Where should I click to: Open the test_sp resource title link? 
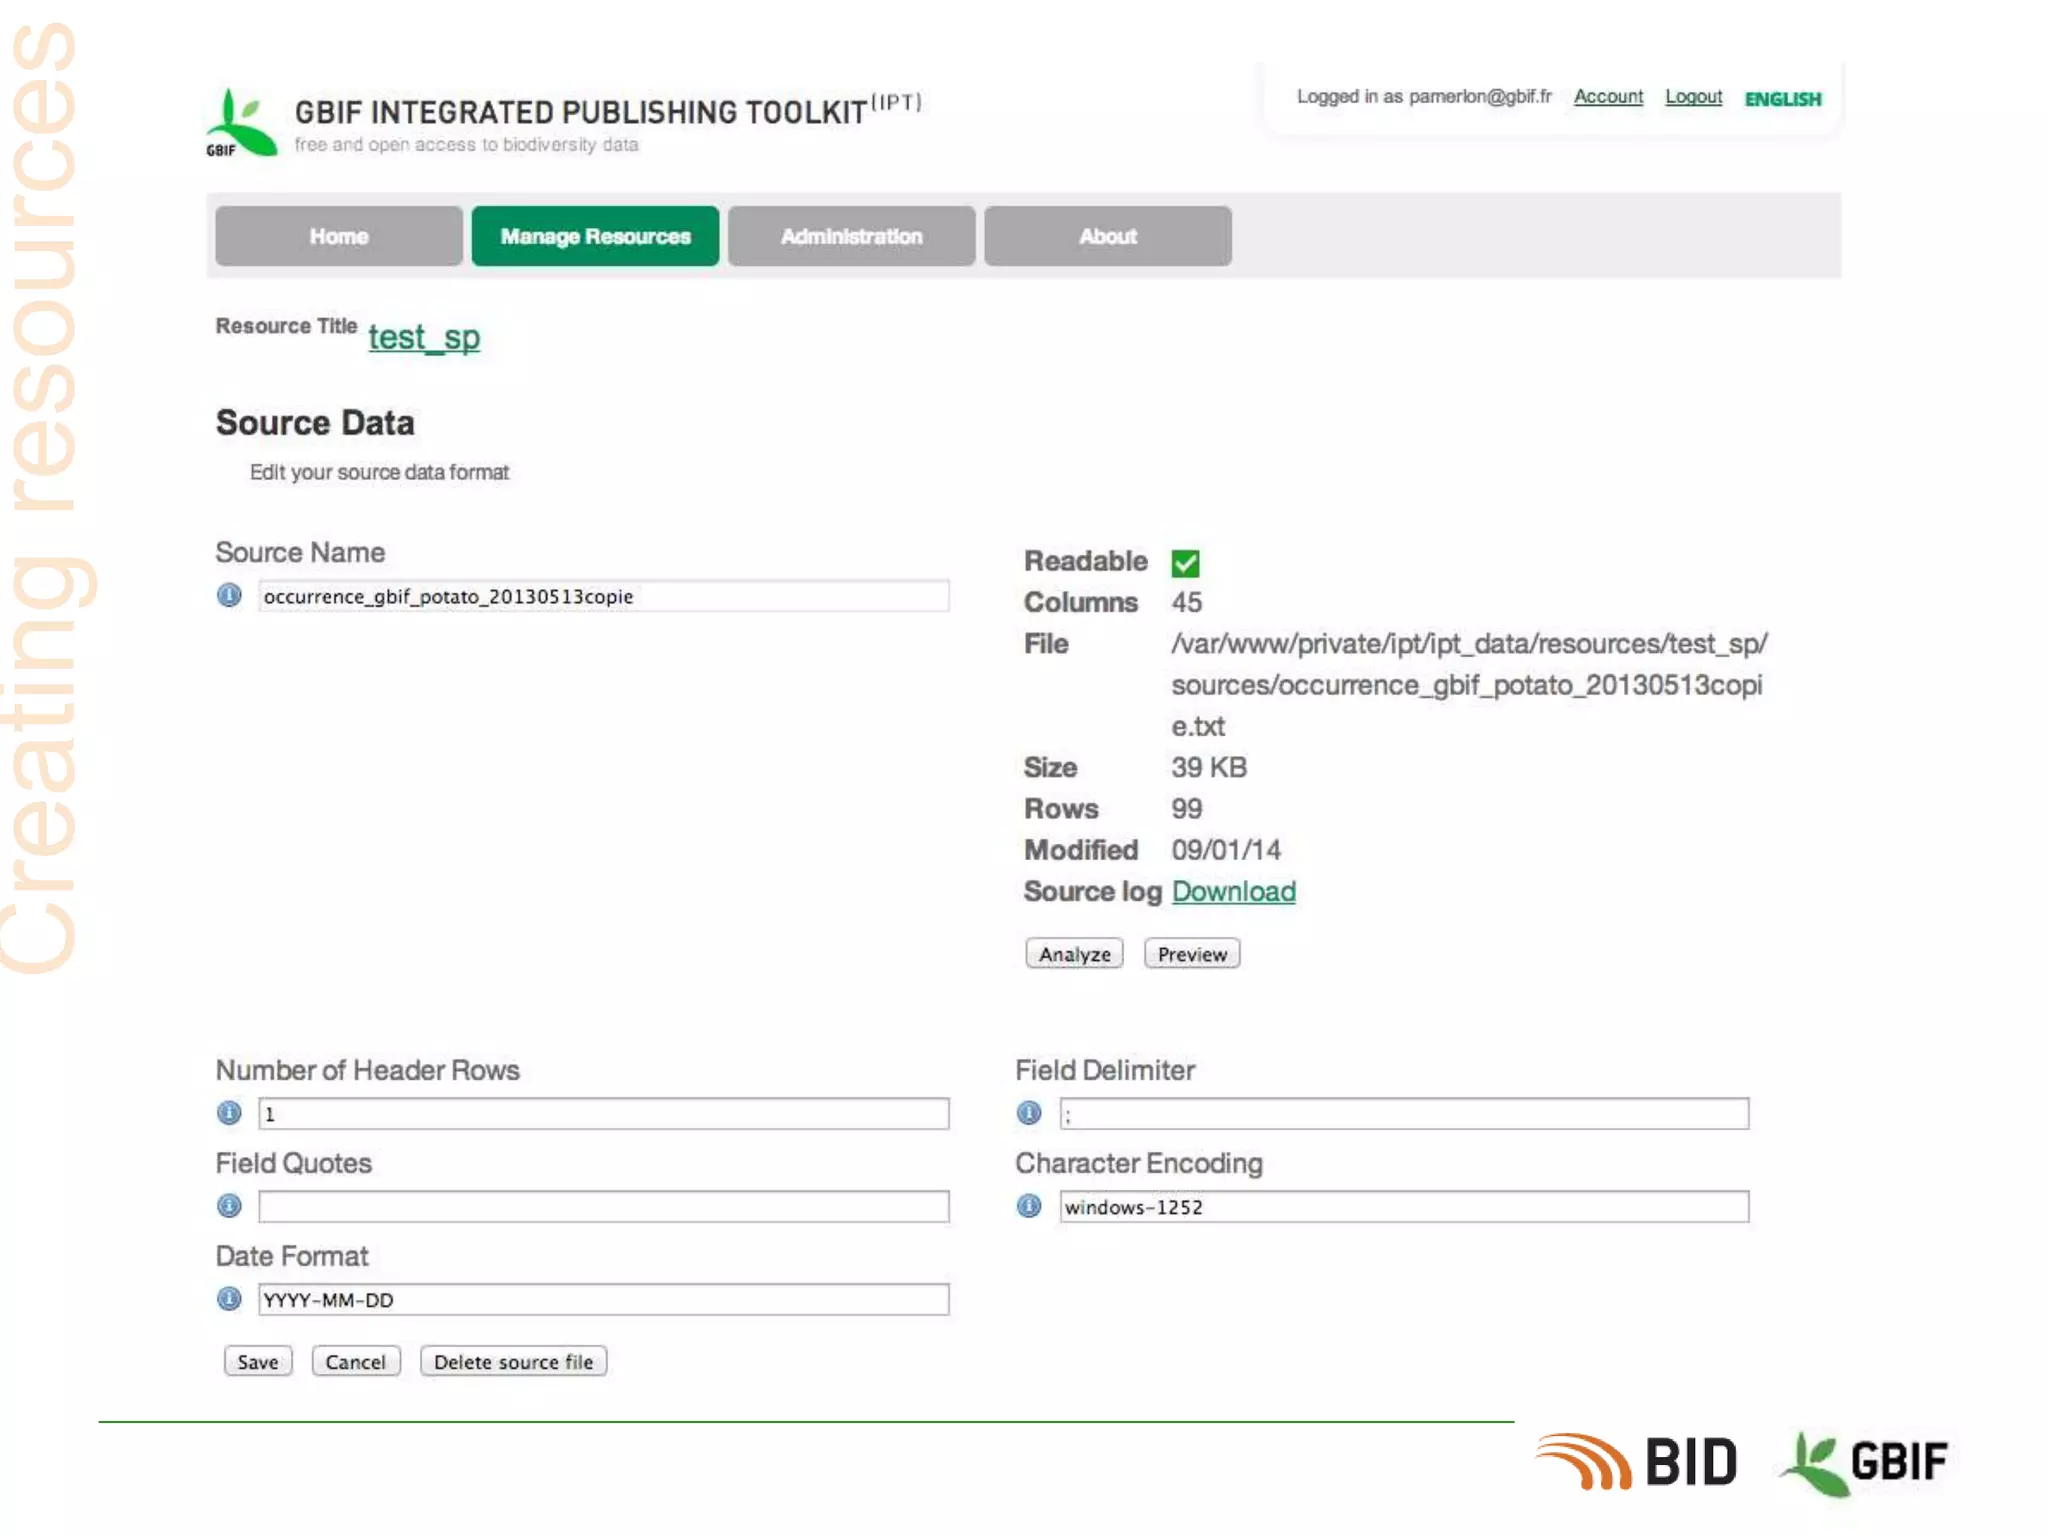(424, 337)
